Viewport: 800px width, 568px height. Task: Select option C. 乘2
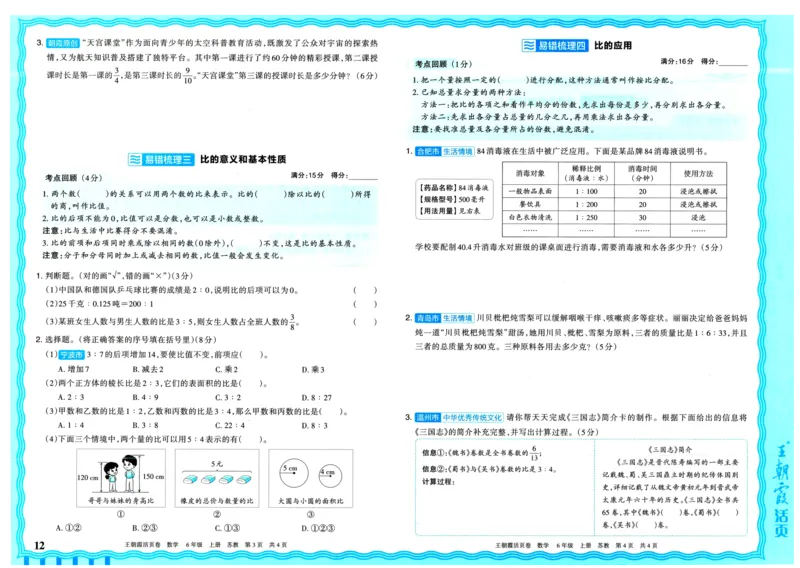tap(227, 369)
